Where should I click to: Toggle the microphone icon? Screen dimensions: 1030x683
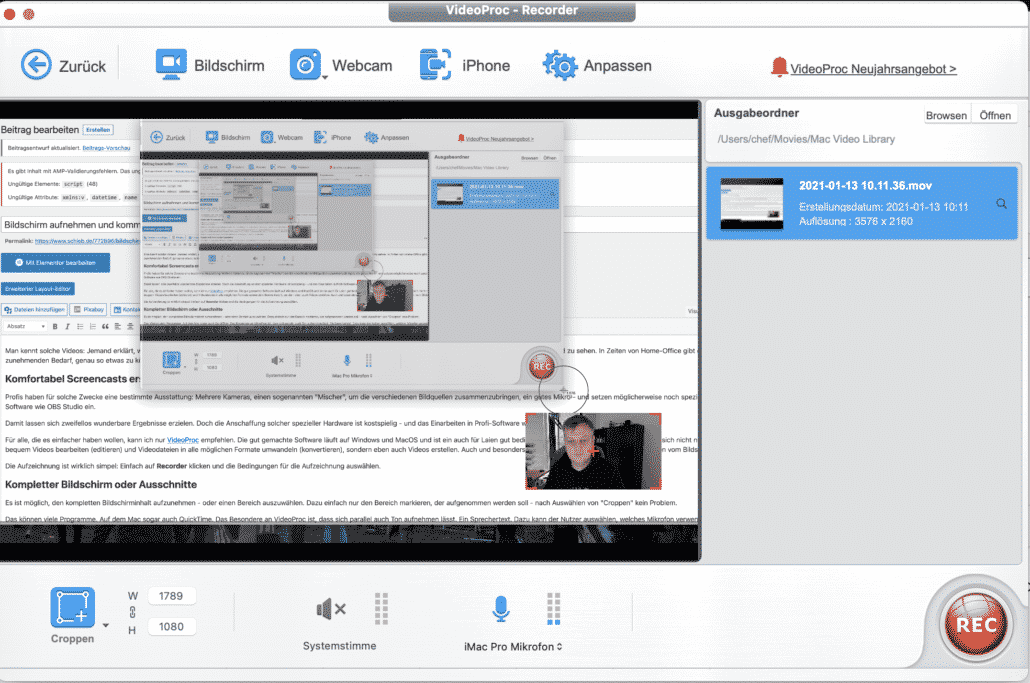(x=501, y=609)
